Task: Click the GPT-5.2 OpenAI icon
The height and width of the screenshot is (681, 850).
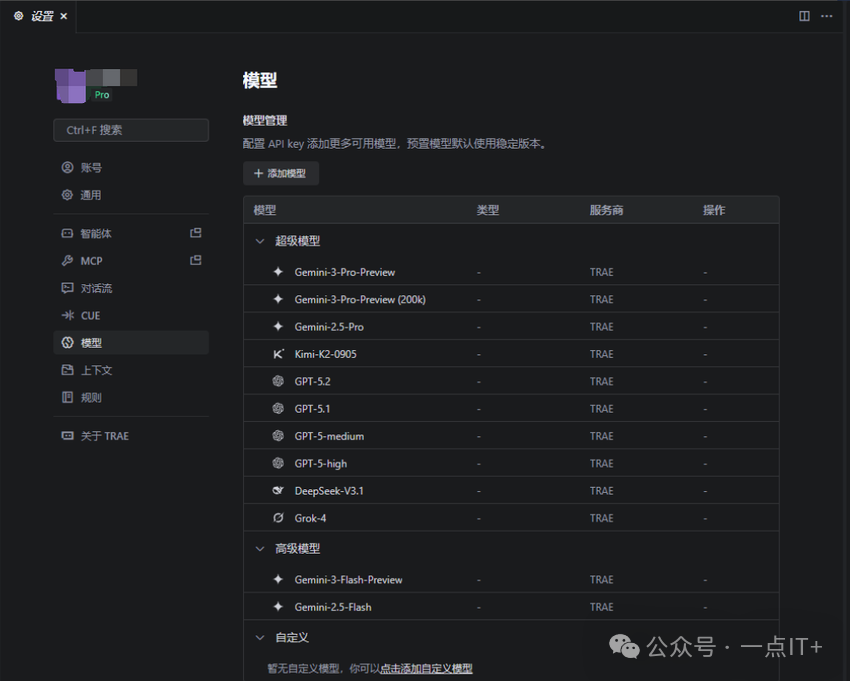Action: tap(278, 381)
